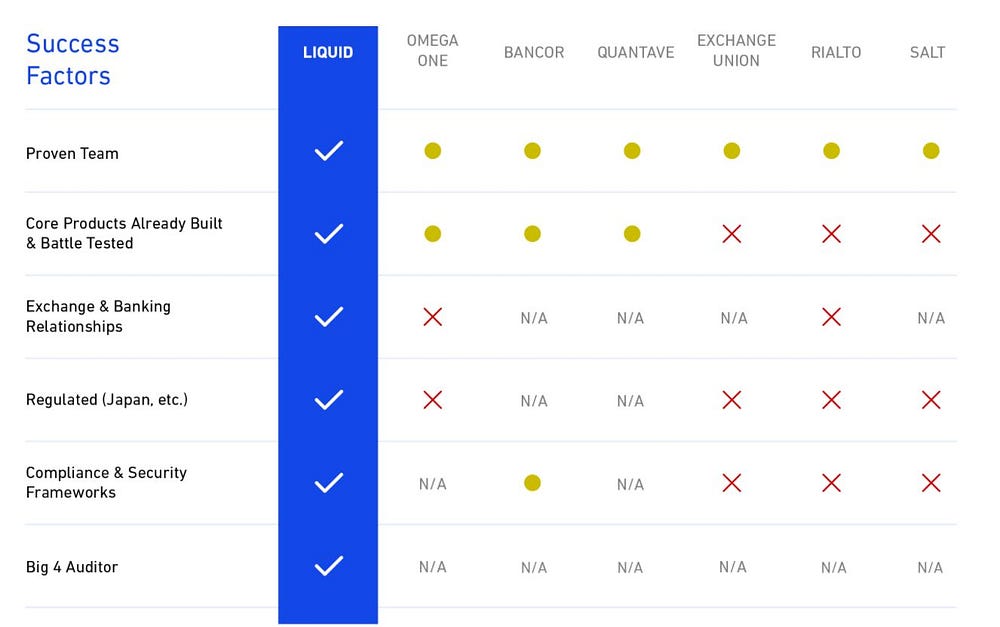The width and height of the screenshot is (1000, 627).
Task: Click Rialto's N/A for Big 4 Auditor
Action: (x=834, y=568)
